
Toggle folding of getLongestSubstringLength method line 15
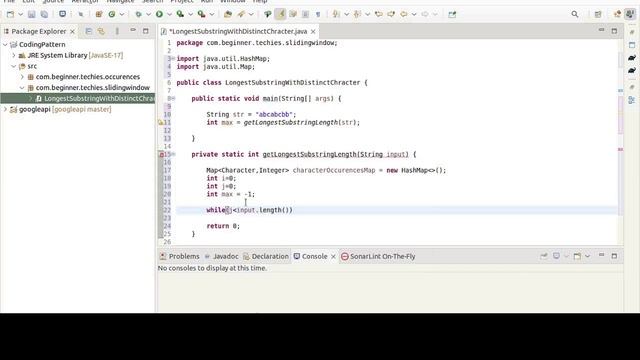(173, 154)
